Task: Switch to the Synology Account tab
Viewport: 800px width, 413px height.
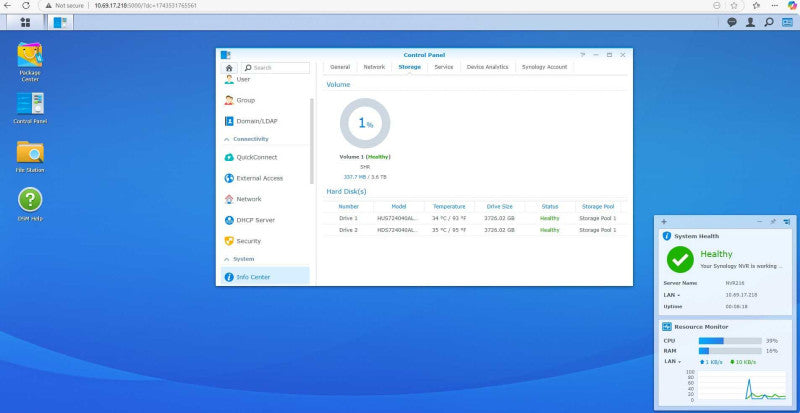Action: point(544,67)
